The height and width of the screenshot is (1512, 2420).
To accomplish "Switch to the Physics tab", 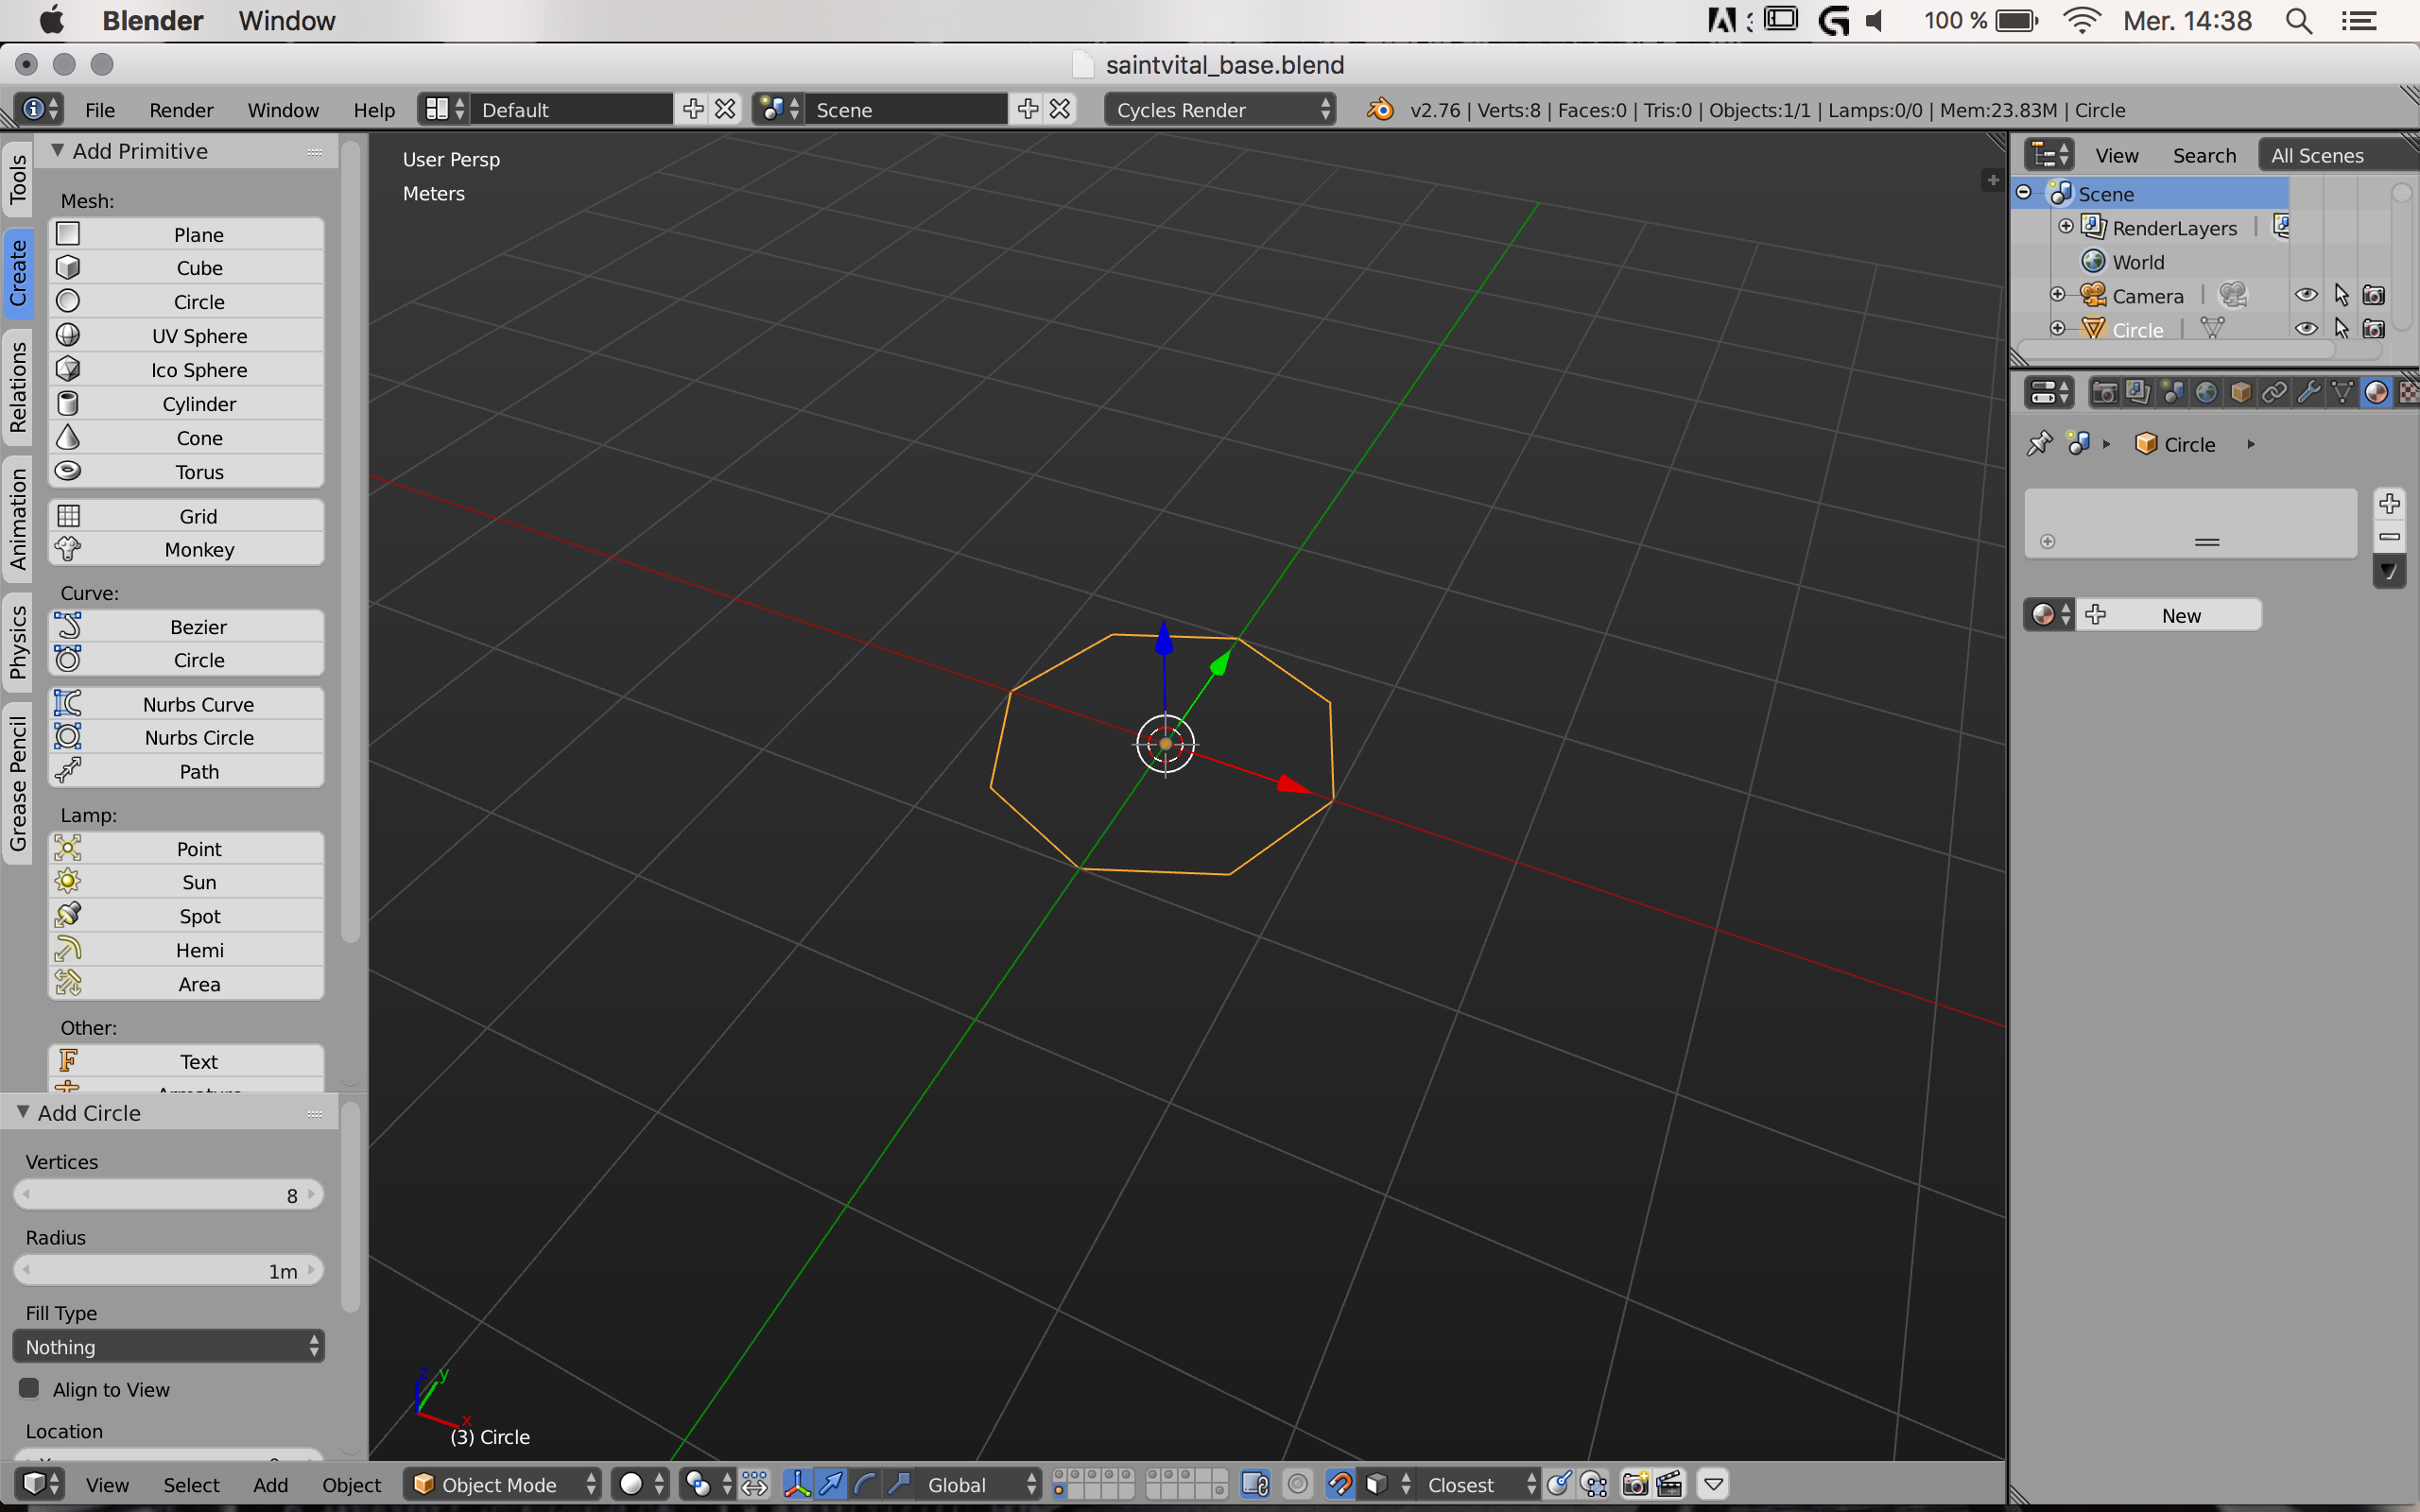I will (x=18, y=643).
